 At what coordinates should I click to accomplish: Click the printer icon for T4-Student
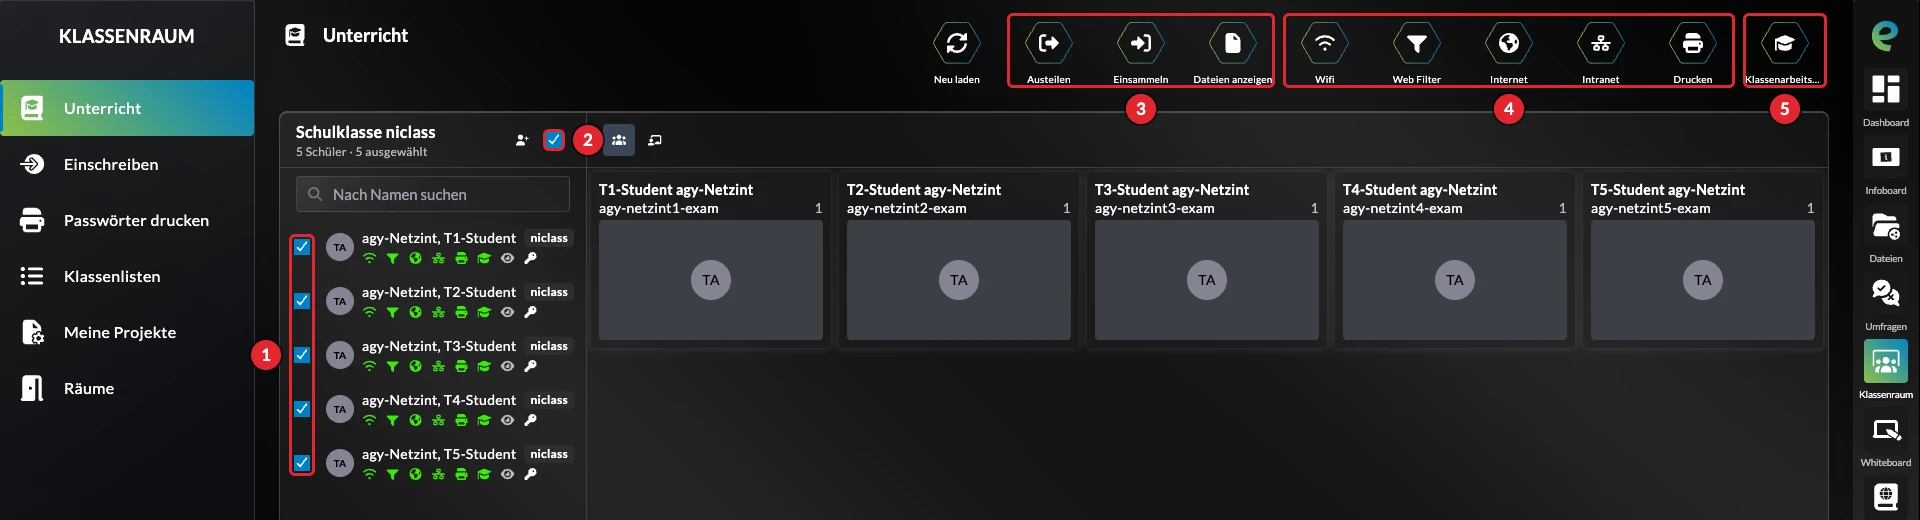click(x=461, y=420)
